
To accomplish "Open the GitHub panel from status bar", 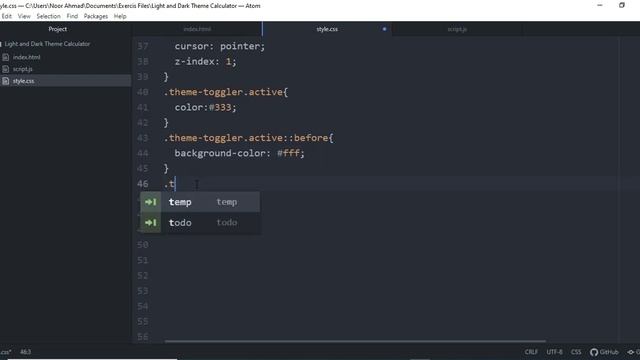I will click(604, 352).
